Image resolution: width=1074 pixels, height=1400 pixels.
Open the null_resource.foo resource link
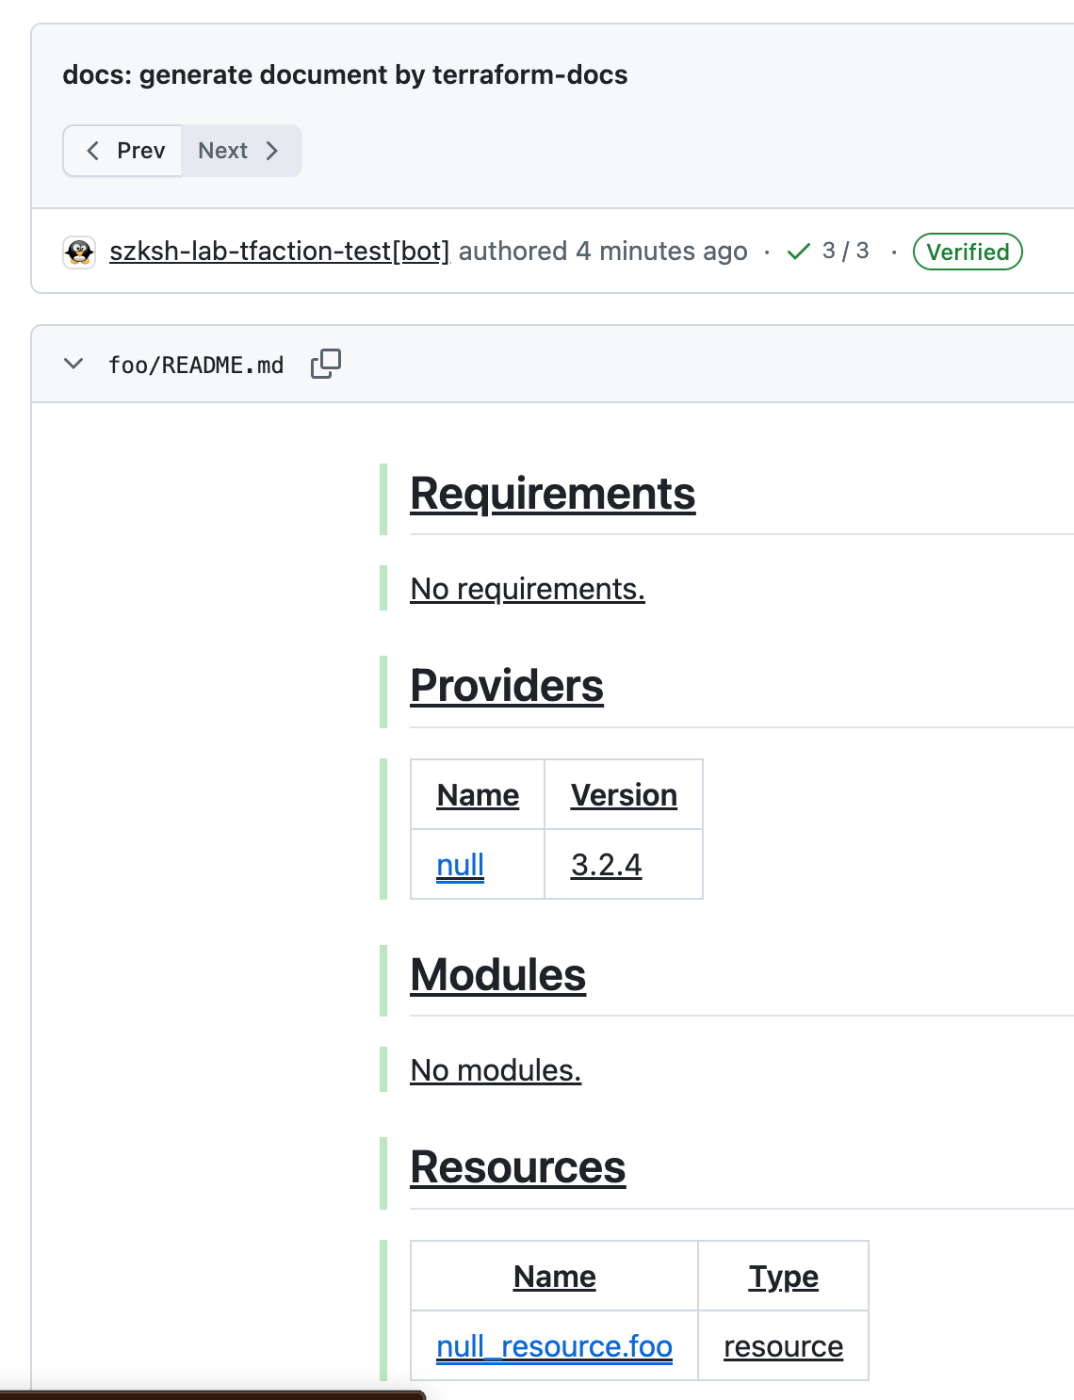click(554, 1347)
